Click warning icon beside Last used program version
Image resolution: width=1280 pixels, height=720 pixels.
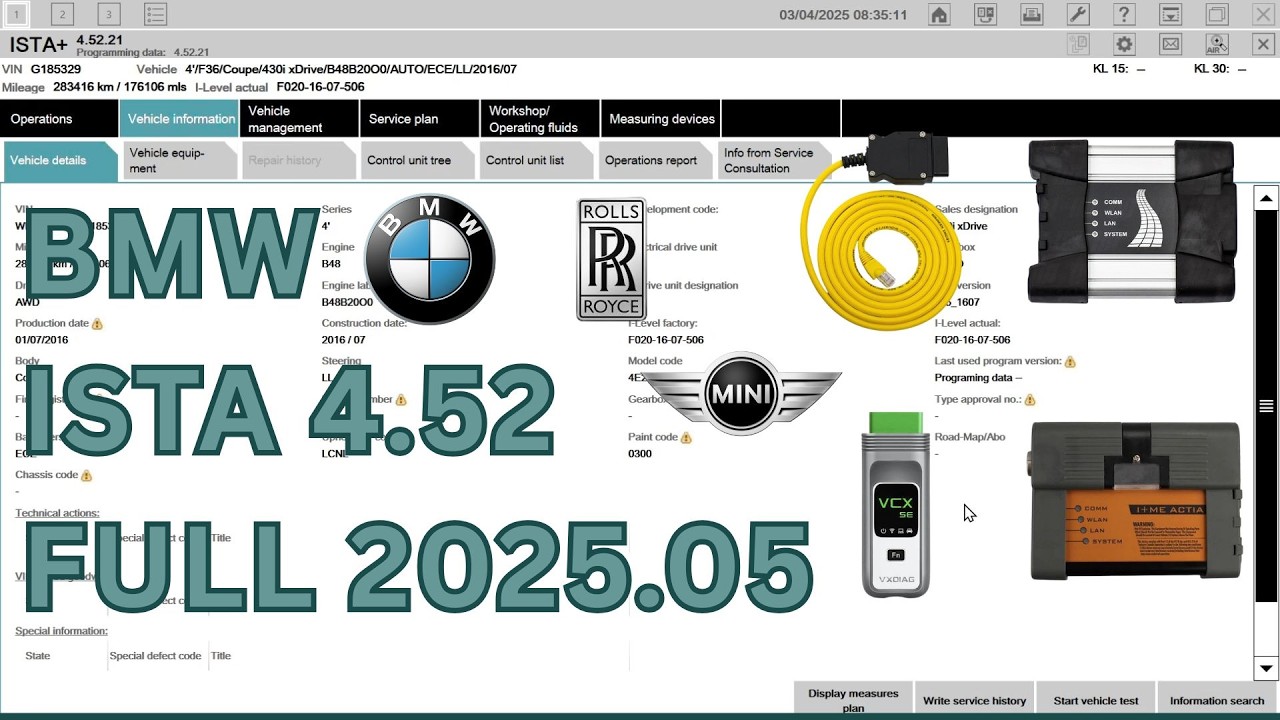pos(1070,362)
